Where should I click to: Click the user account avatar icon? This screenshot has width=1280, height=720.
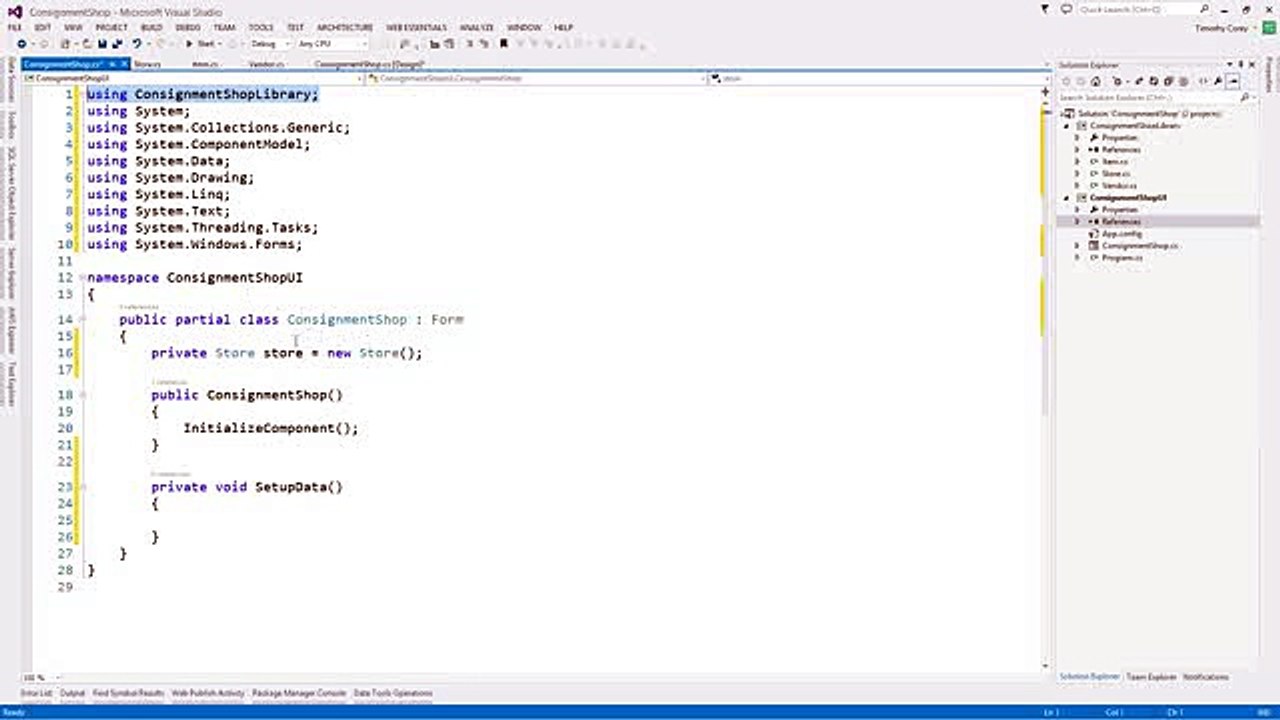(x=1268, y=28)
